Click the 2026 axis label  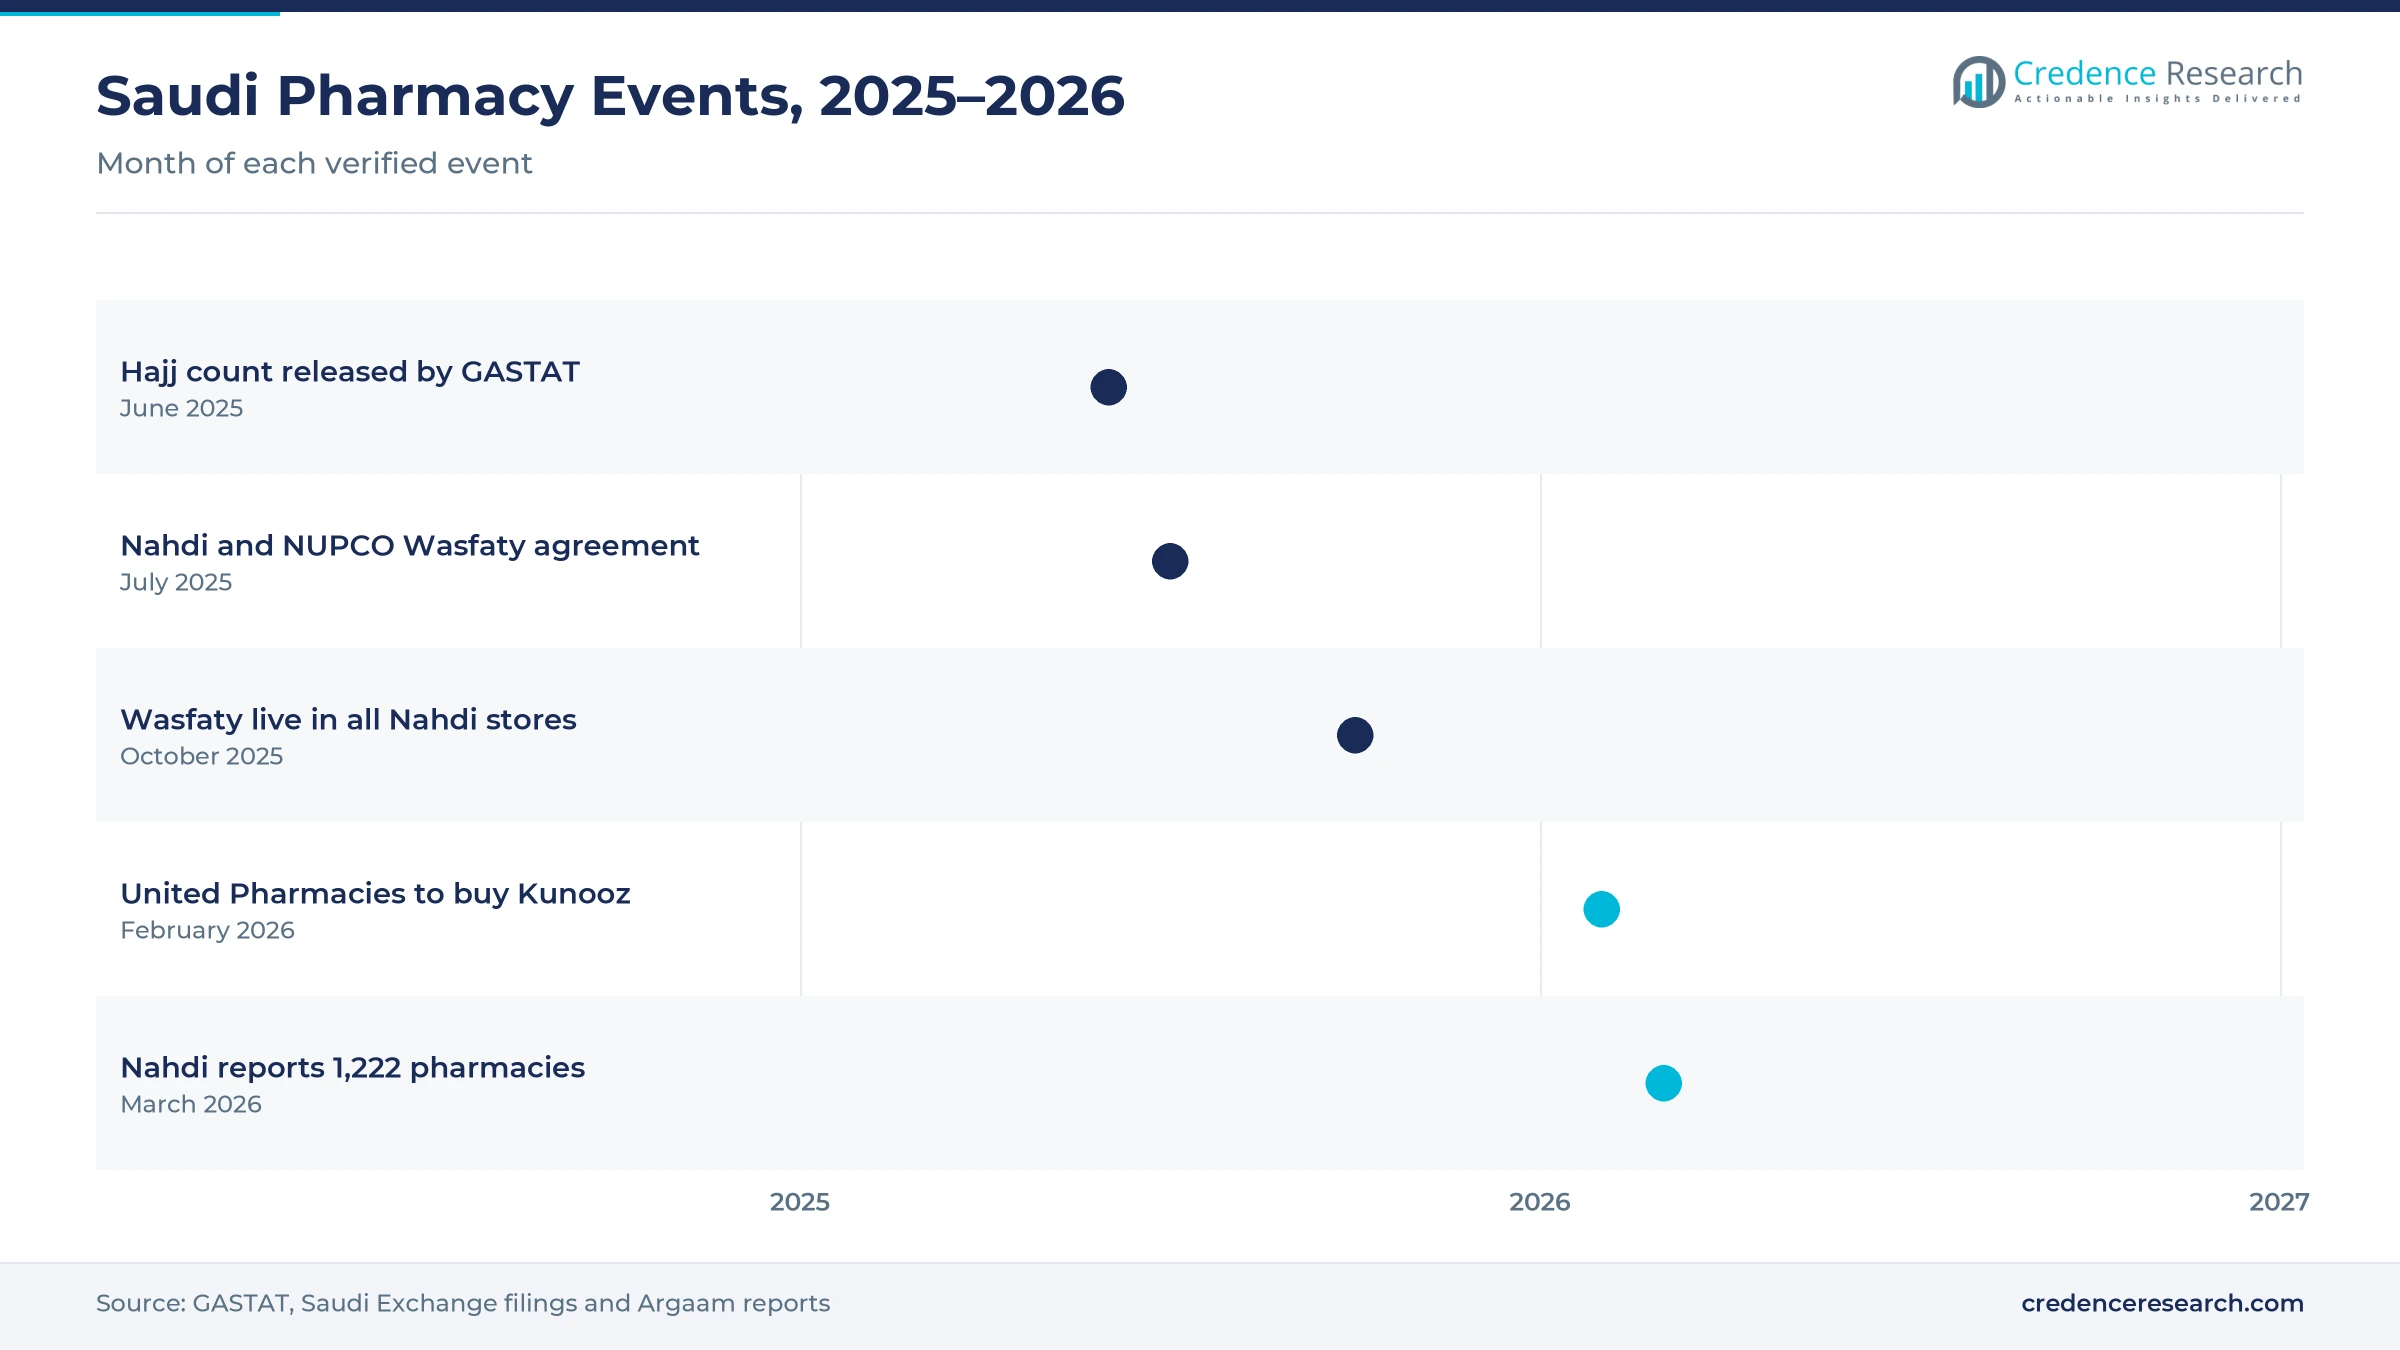(1540, 1202)
